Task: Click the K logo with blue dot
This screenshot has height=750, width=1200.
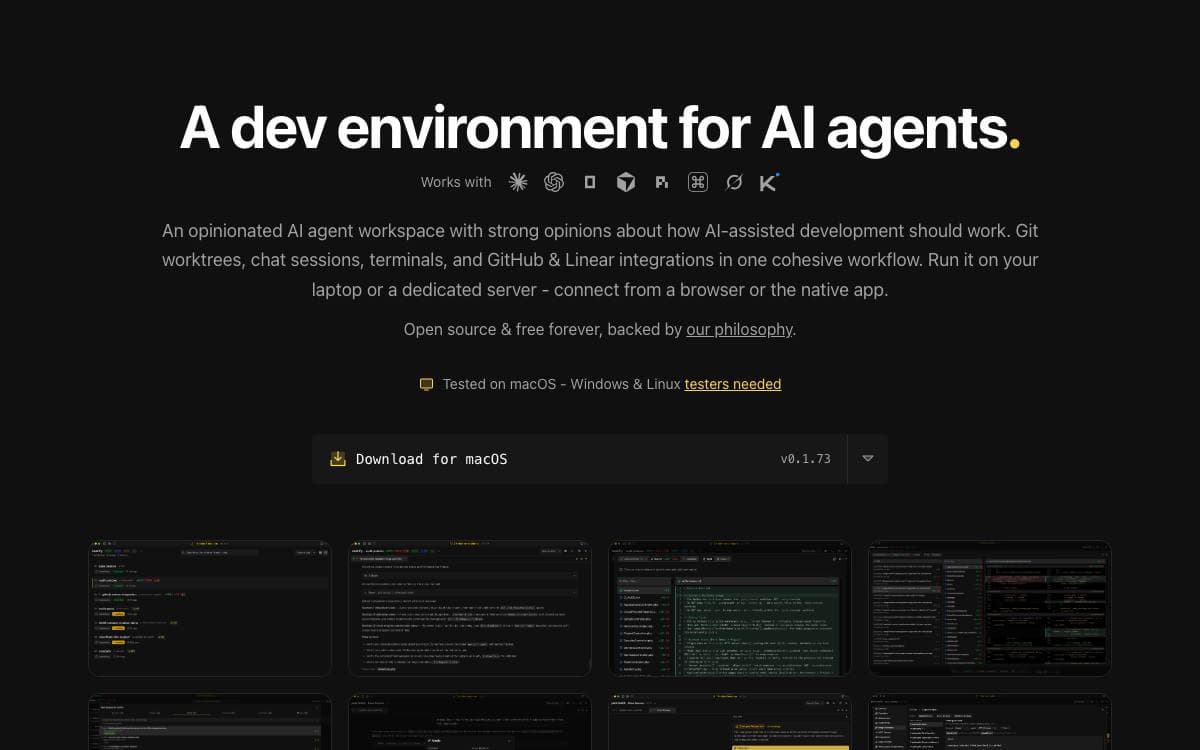Action: coord(769,182)
